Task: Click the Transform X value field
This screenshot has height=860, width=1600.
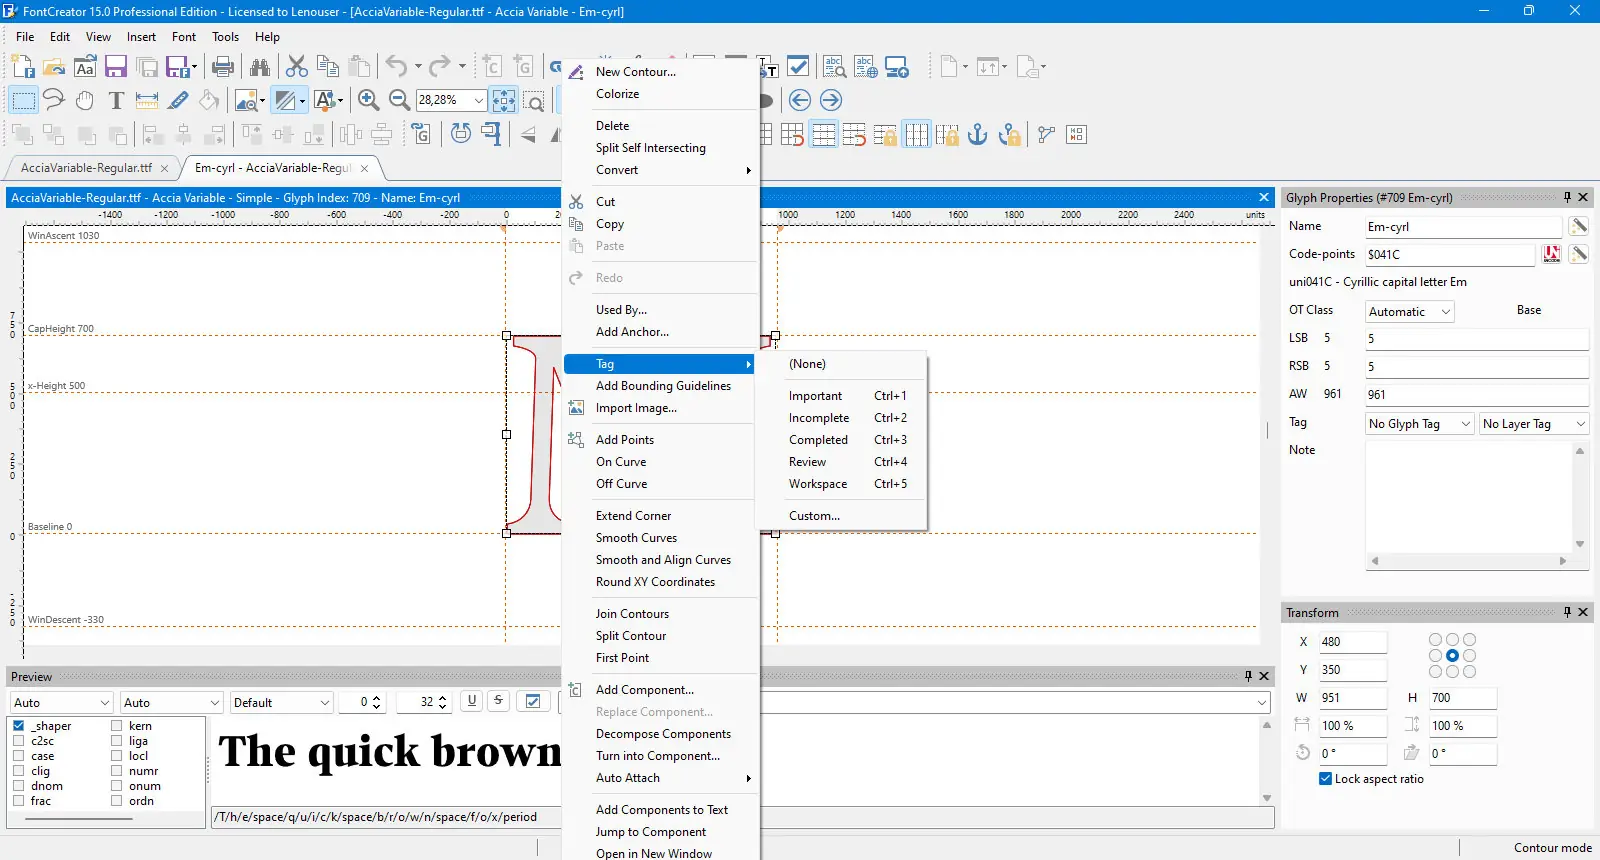Action: coord(1351,642)
